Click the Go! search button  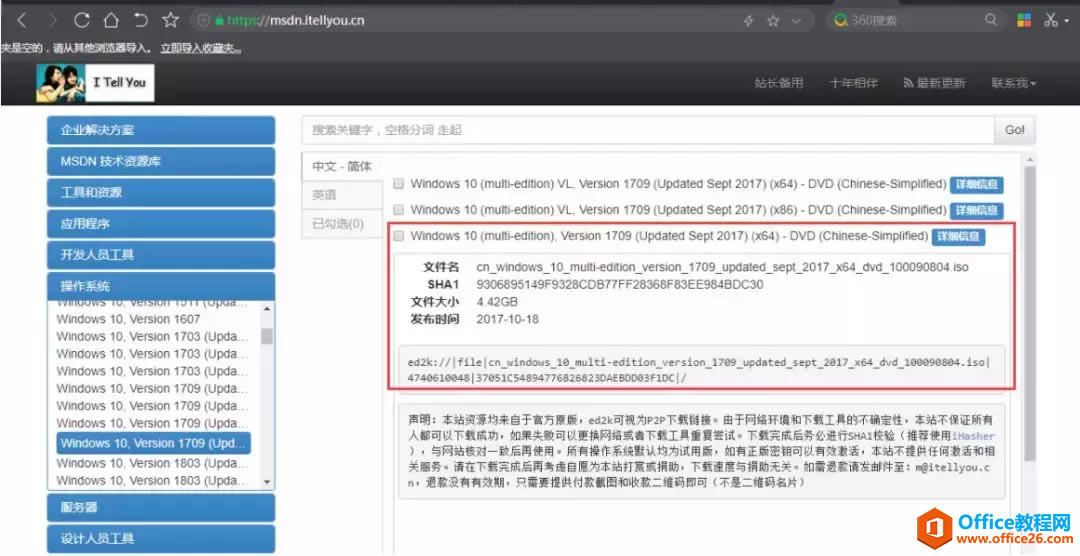coord(1015,130)
